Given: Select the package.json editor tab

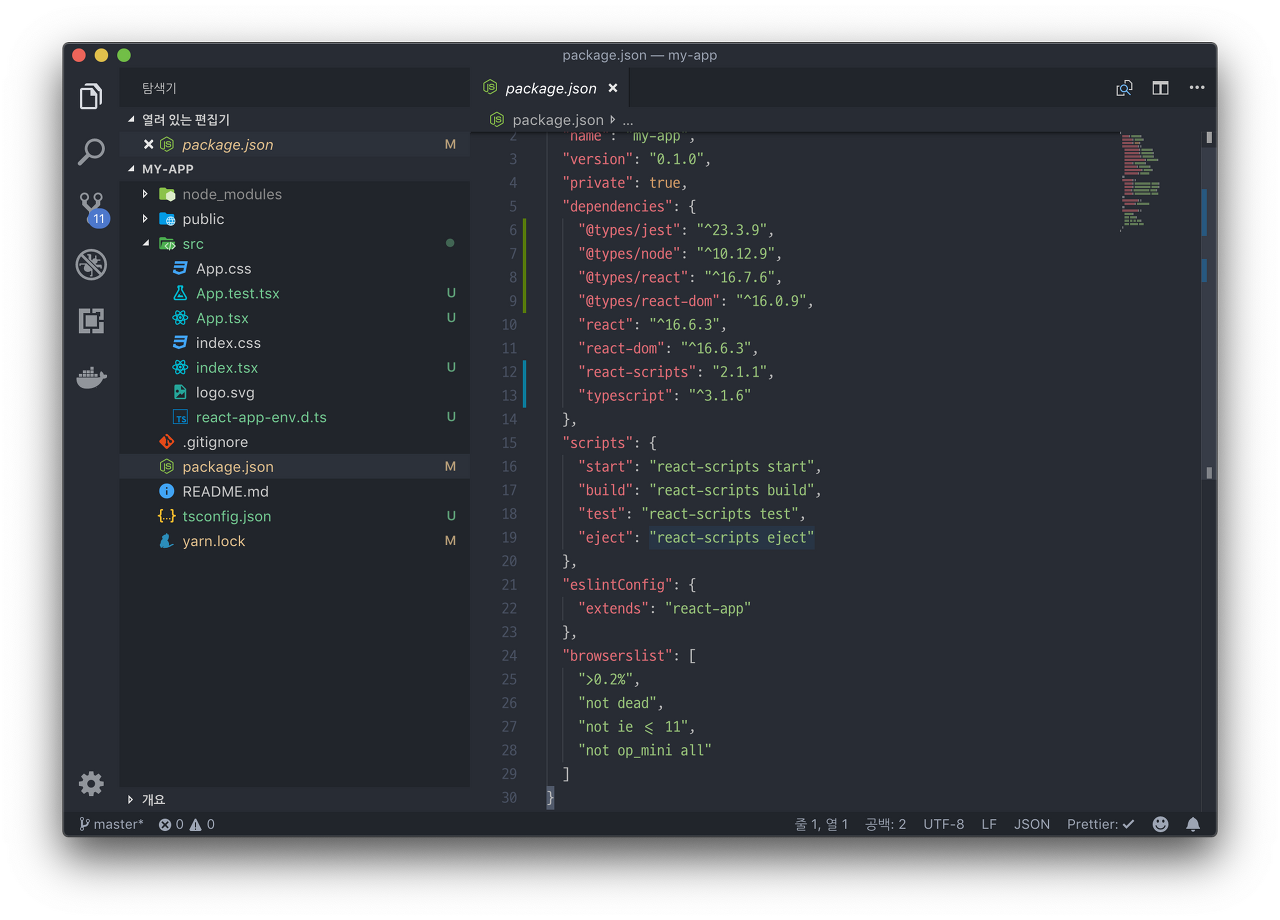Looking at the screenshot, I should [x=551, y=88].
